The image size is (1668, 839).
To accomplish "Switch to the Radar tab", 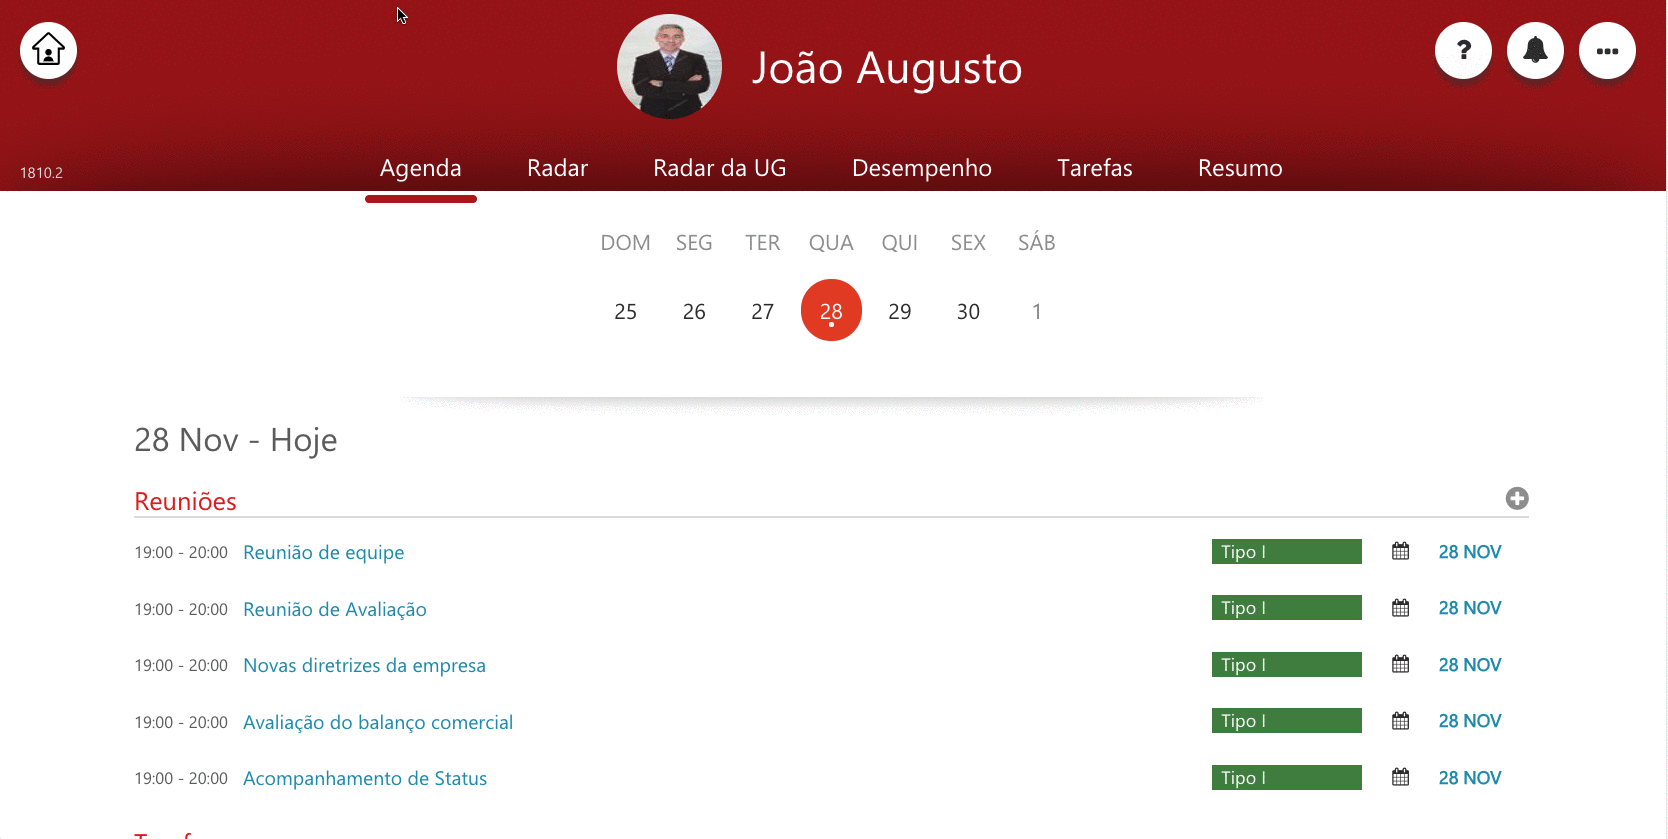I will click(x=557, y=168).
